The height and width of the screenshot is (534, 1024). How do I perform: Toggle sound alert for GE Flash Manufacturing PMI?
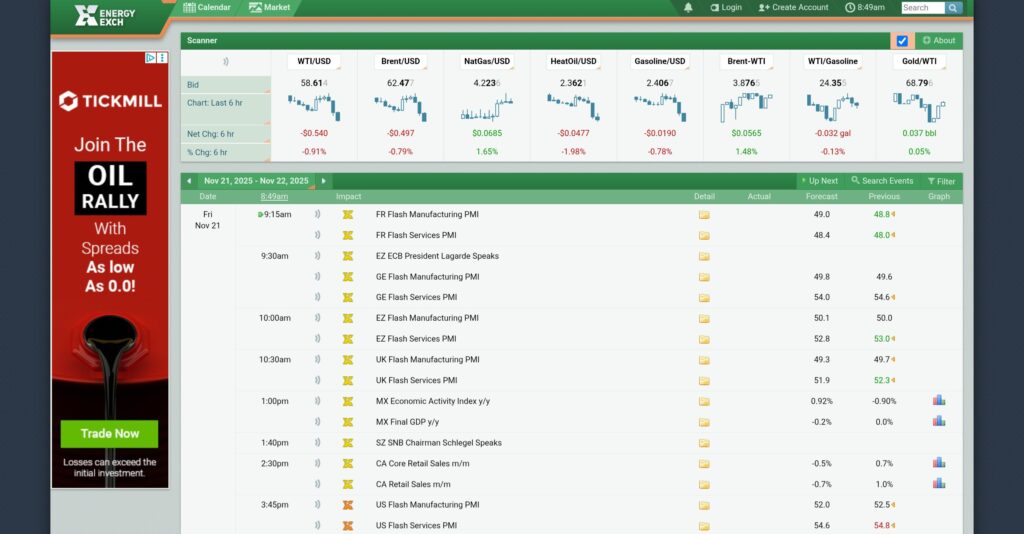[317, 277]
